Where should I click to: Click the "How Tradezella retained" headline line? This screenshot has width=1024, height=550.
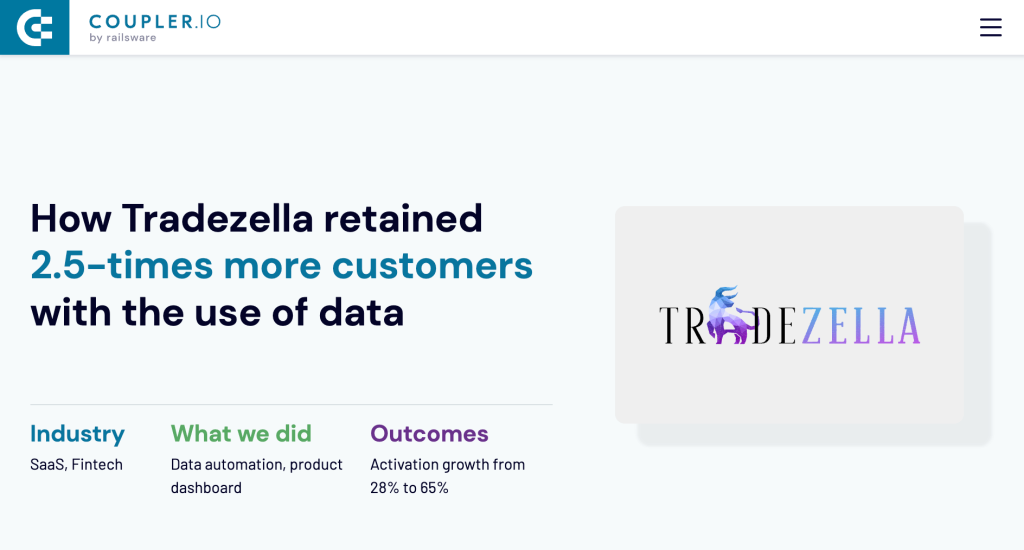click(x=257, y=217)
